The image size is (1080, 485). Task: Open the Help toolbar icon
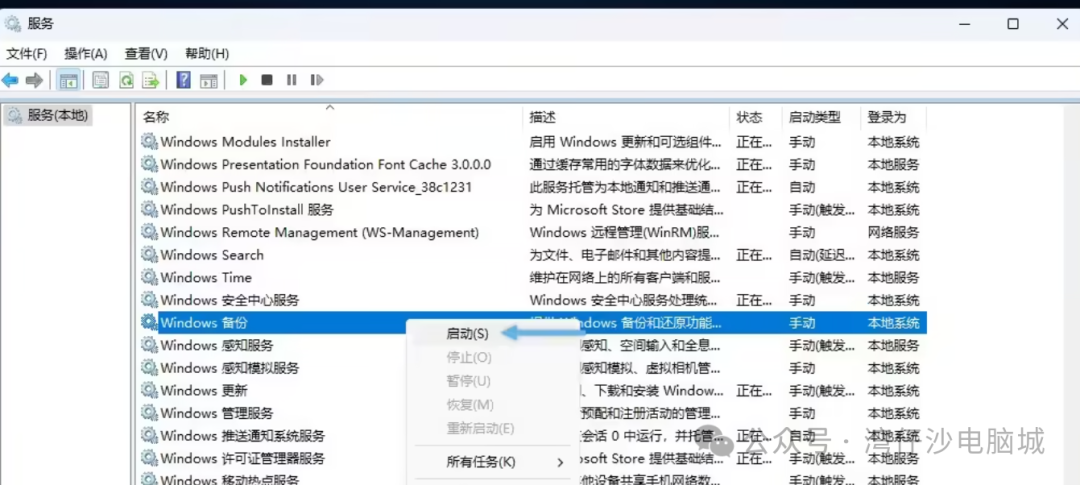click(183, 81)
